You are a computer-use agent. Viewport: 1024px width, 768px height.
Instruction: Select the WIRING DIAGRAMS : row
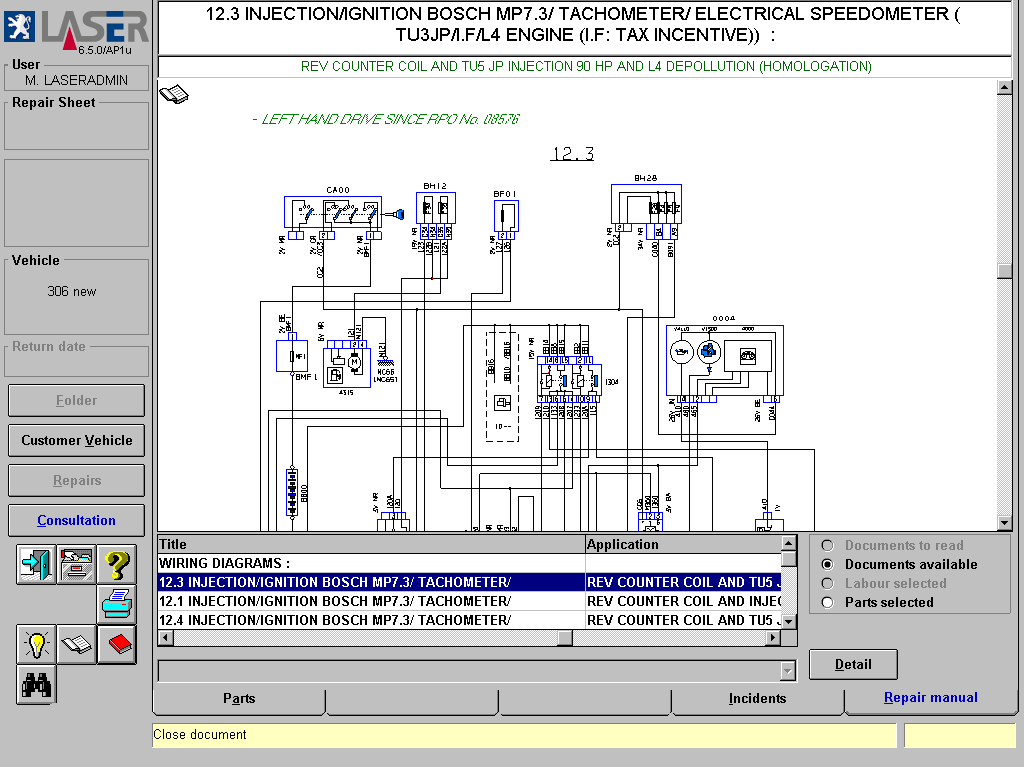click(469, 563)
